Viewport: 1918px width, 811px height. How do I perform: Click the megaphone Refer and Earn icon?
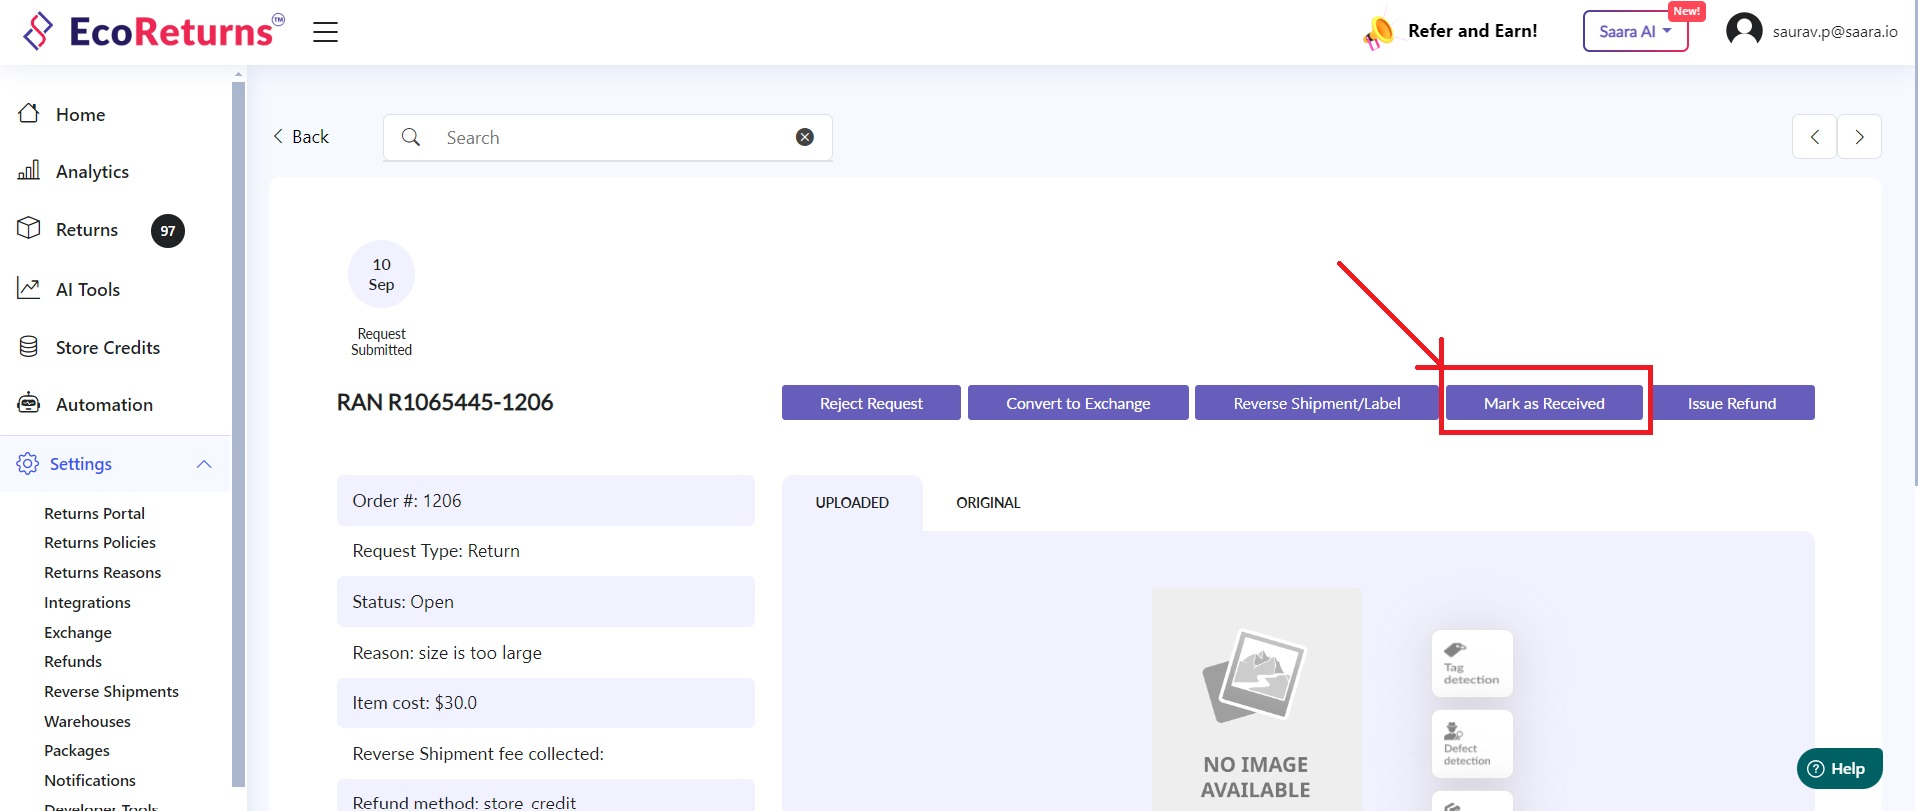[1378, 32]
